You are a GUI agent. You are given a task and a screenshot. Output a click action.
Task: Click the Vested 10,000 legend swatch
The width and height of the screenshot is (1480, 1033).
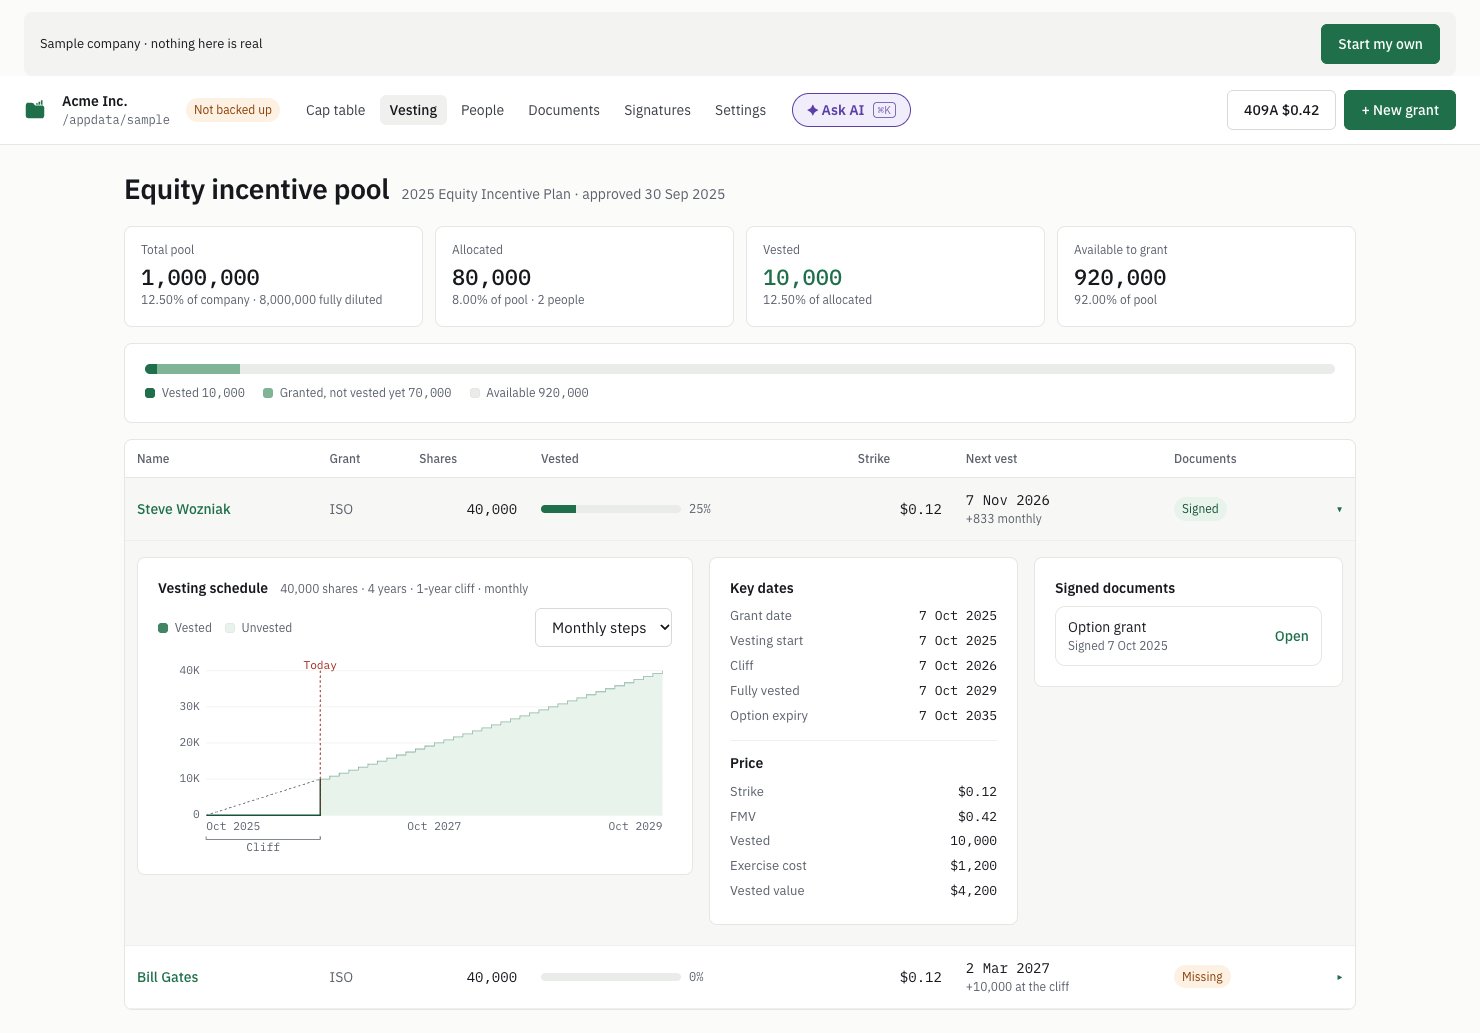click(x=150, y=393)
